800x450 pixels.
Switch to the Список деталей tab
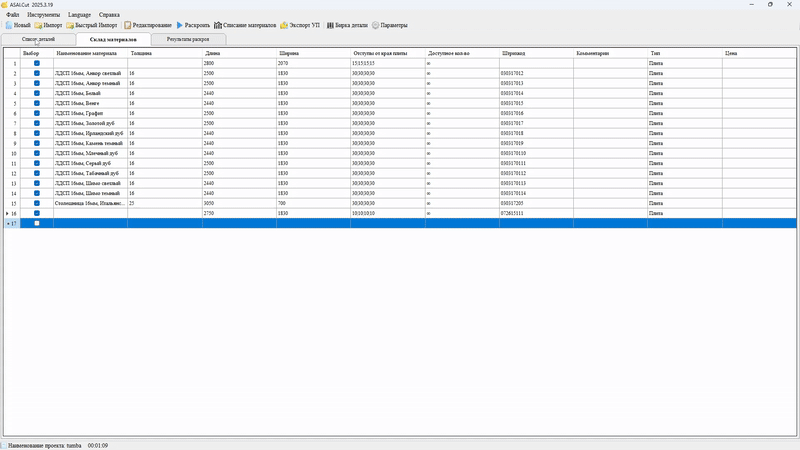pyautogui.click(x=38, y=39)
